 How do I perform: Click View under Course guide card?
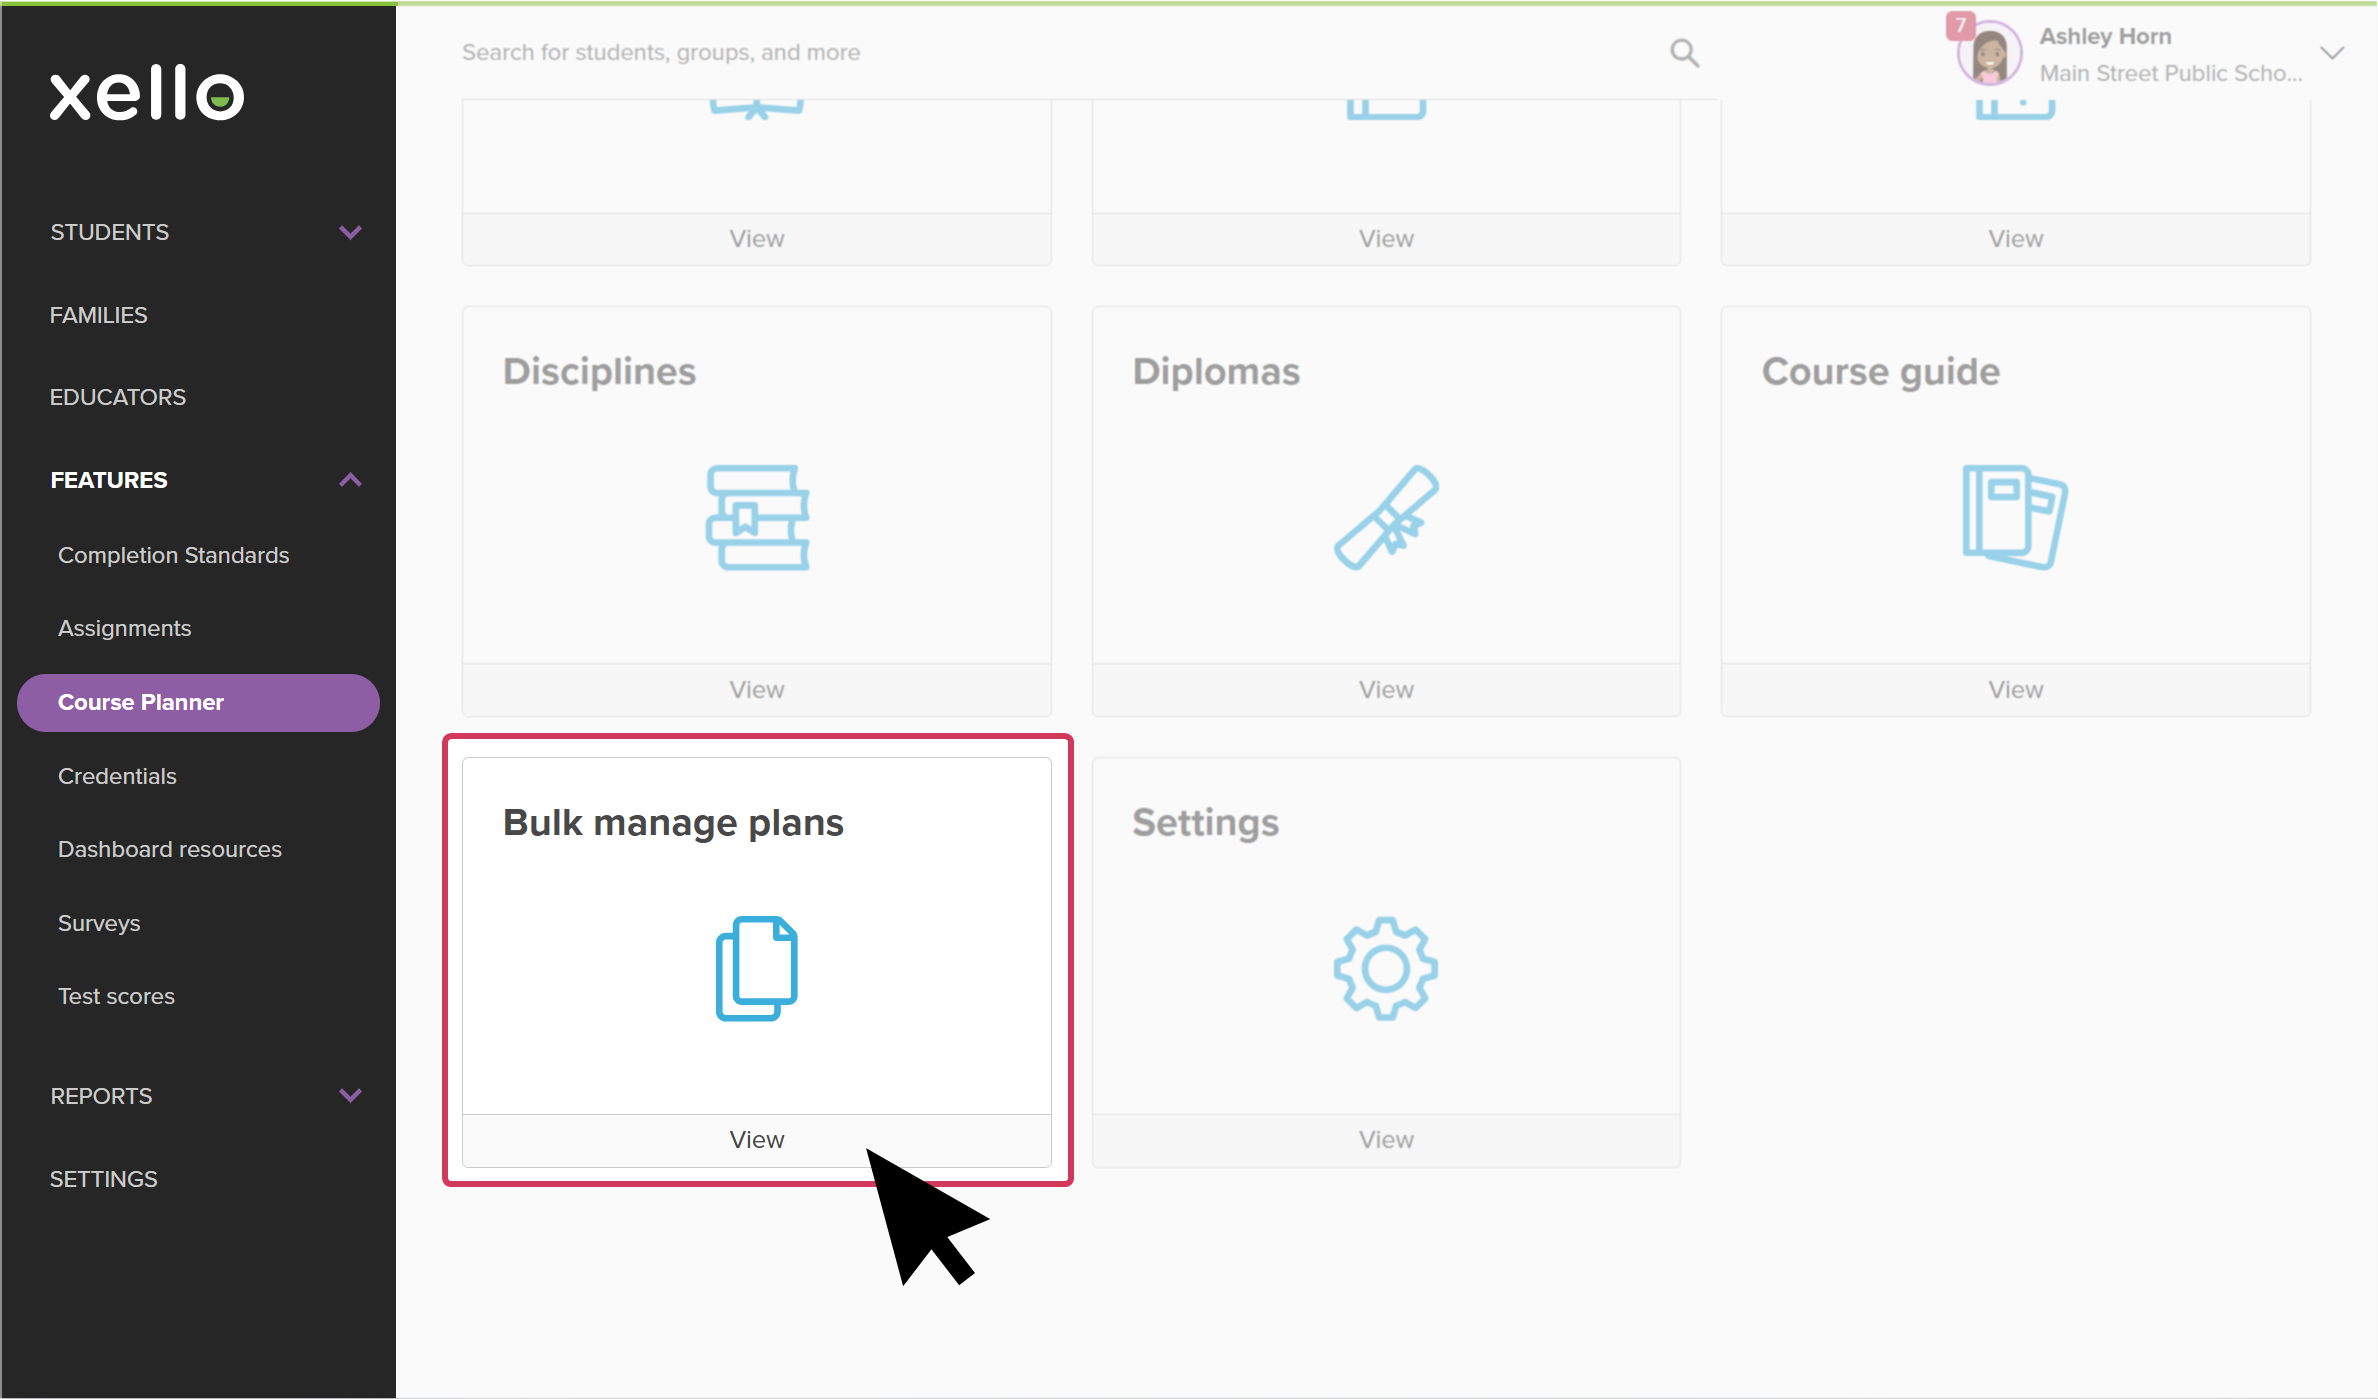(x=2015, y=690)
